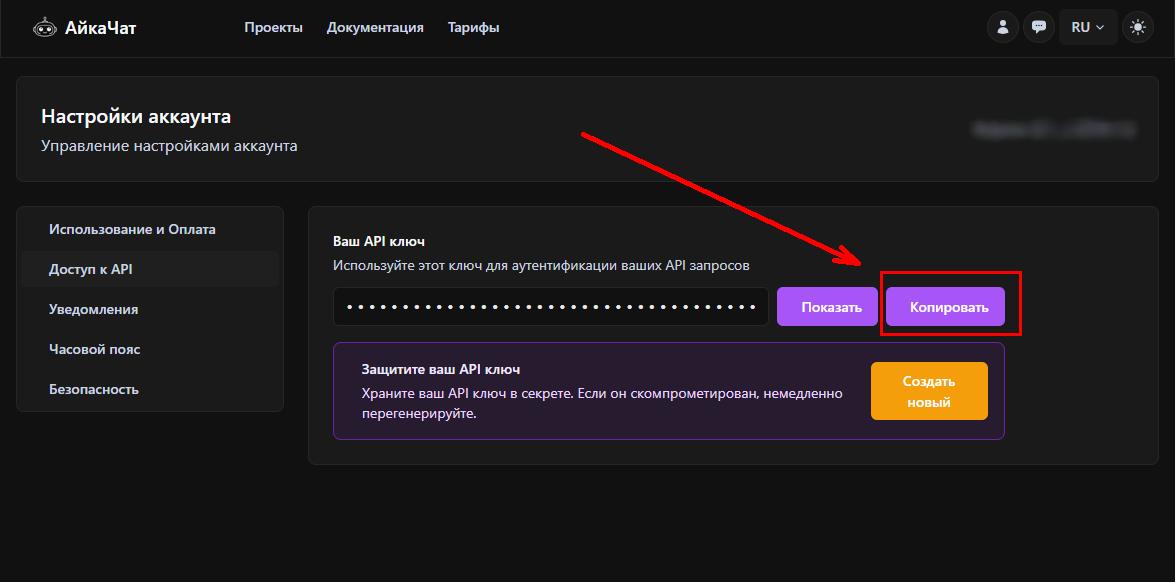The image size is (1176, 582).
Task: Expand the RU language dropdown
Action: [1087, 27]
